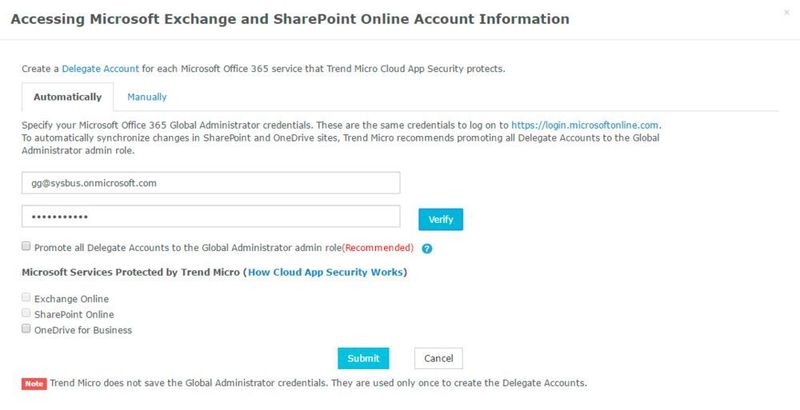Open the login.microsoftonline.com link

[x=585, y=125]
